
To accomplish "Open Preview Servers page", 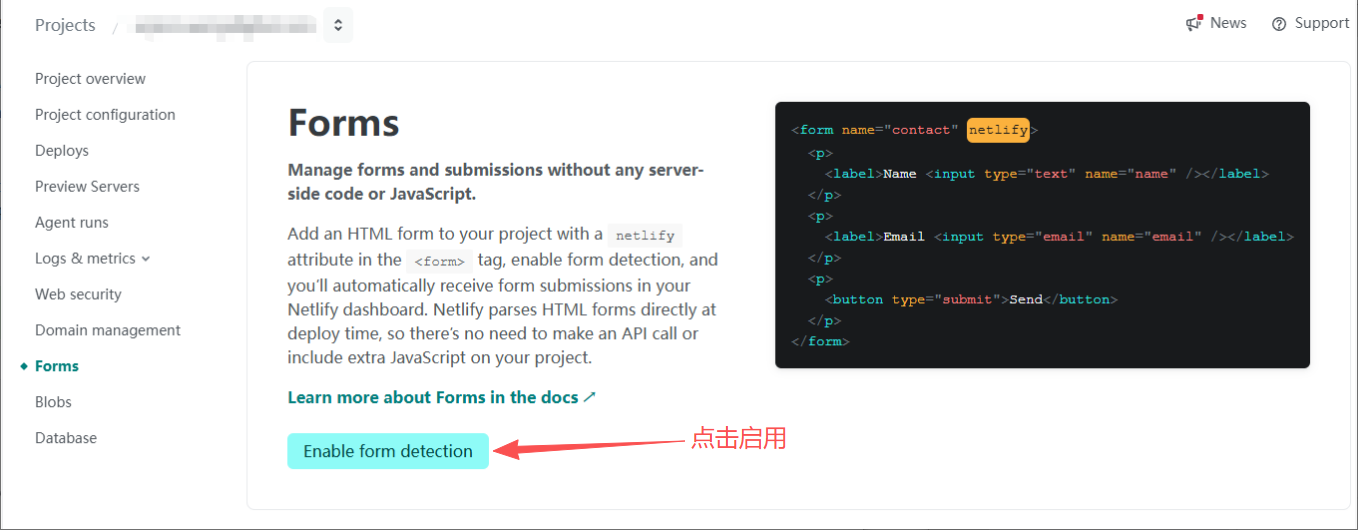I will pyautogui.click(x=87, y=187).
